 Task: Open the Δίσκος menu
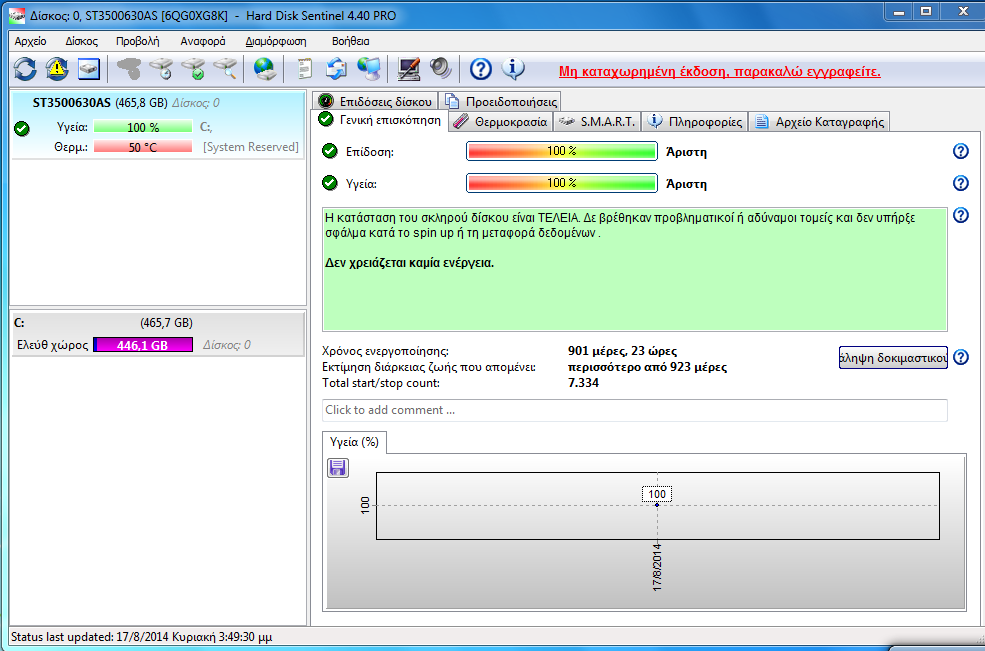click(x=82, y=41)
